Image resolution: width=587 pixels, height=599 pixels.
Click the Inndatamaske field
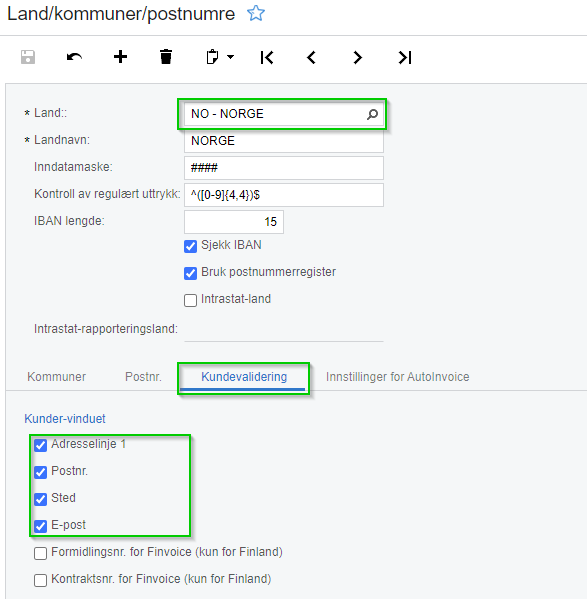pos(283,168)
